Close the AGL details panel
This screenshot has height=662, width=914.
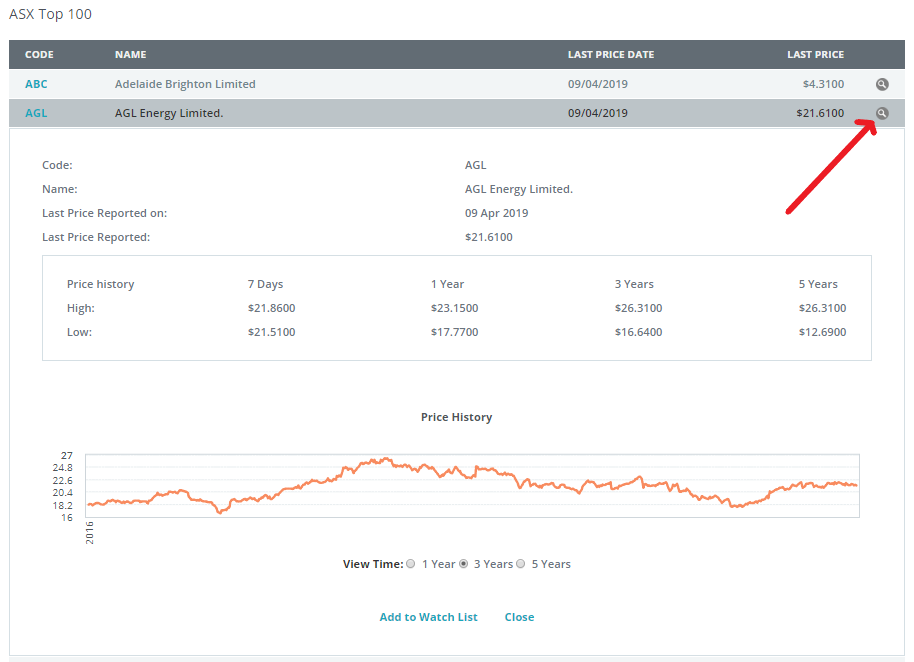[x=519, y=617]
